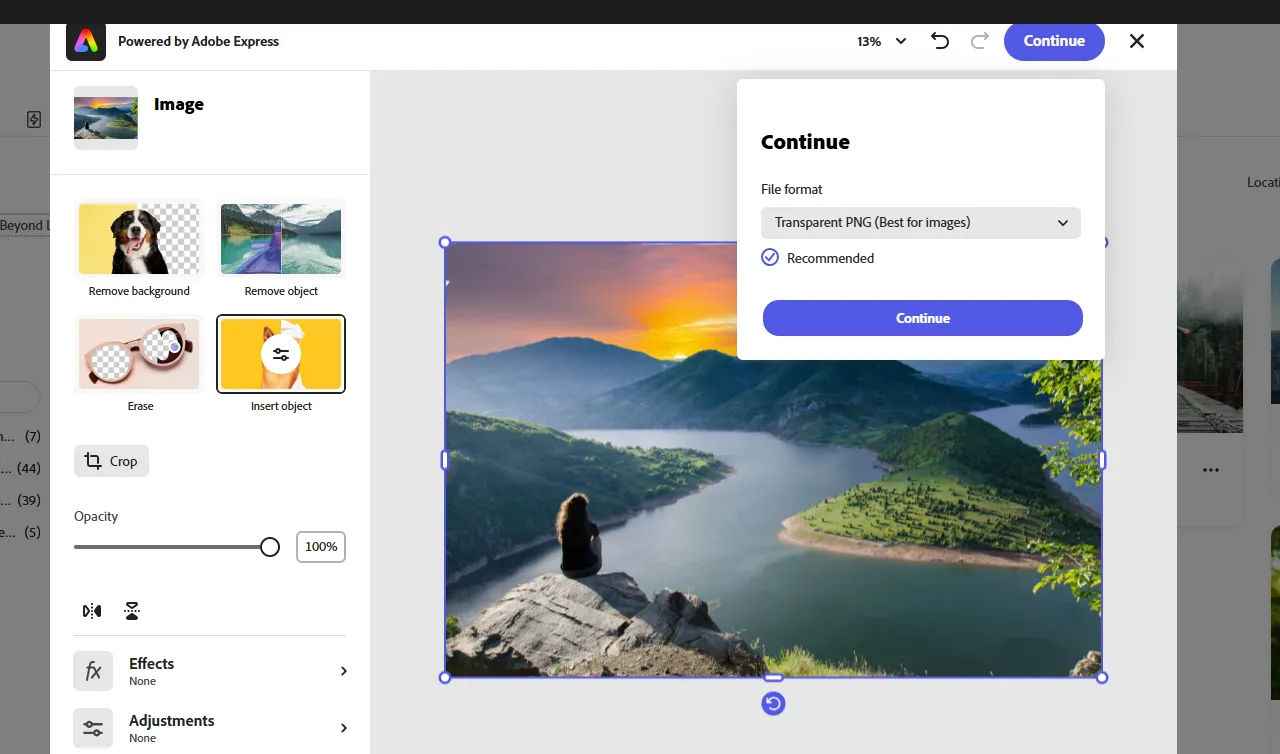
Task: Click the lightning icon in background page
Action: click(34, 120)
